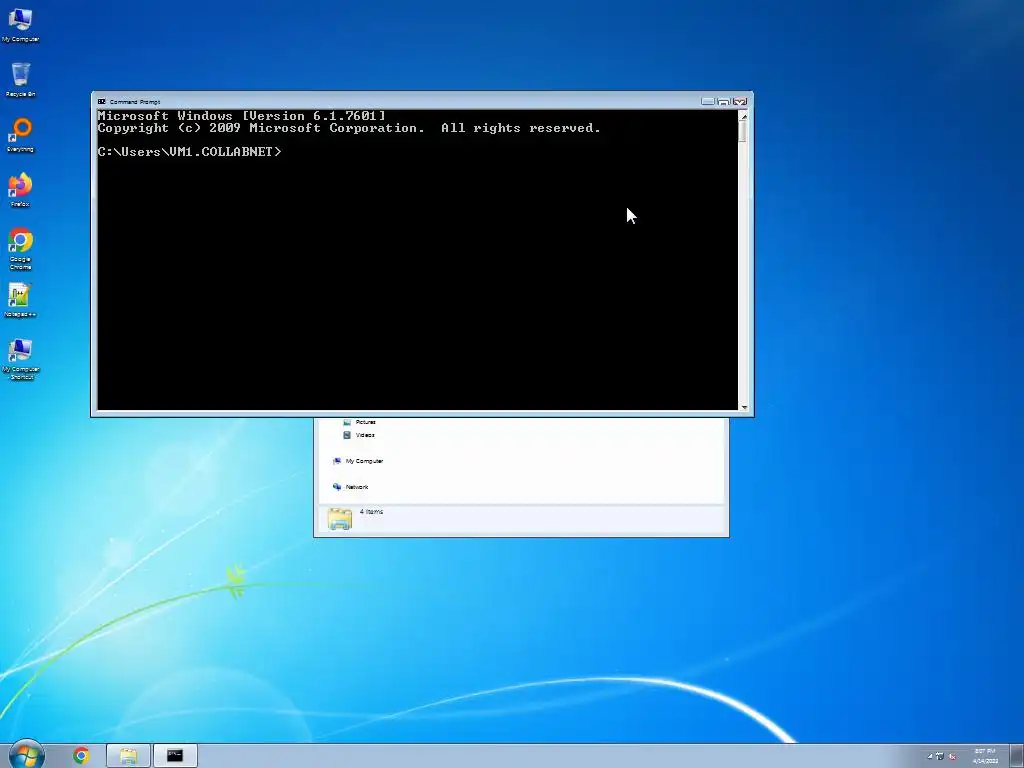
Task: Open the Recycle Bin desktop icon
Action: pyautogui.click(x=20, y=80)
